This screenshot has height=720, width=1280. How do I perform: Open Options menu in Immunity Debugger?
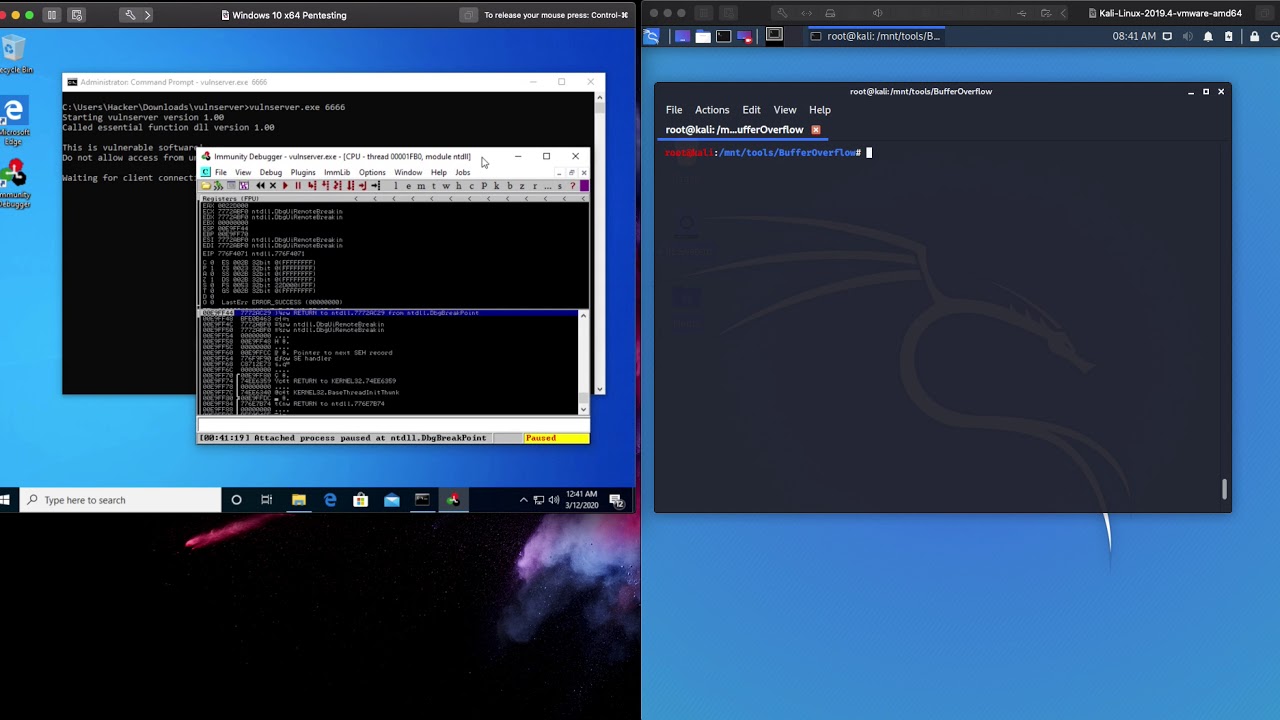372,172
